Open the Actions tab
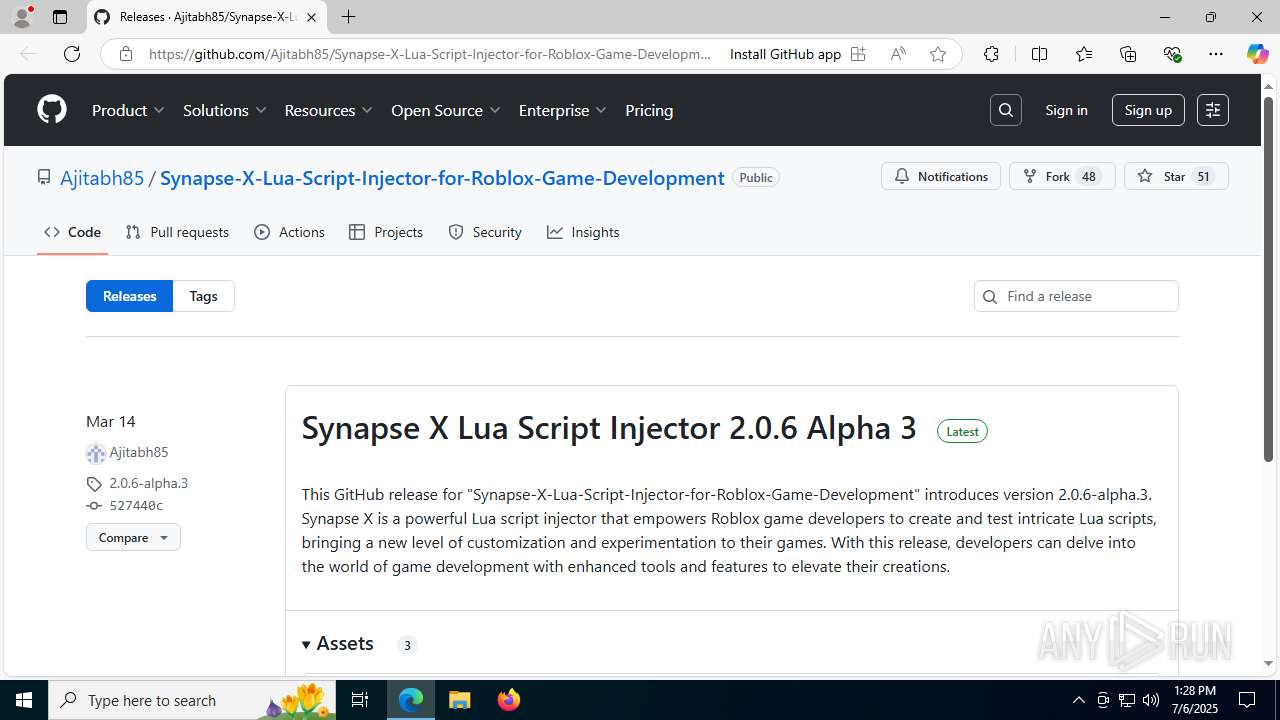The image size is (1280, 720). coord(290,232)
